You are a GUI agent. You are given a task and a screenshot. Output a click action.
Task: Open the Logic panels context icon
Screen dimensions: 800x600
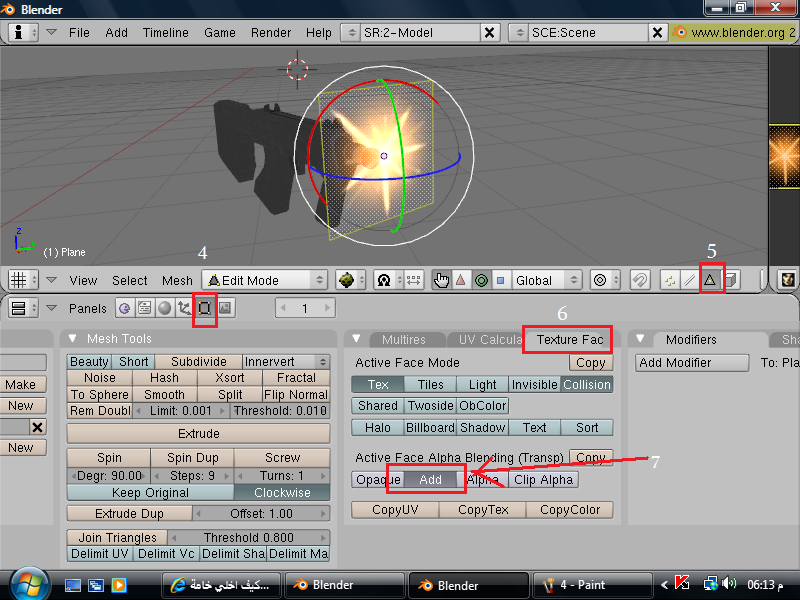[125, 308]
